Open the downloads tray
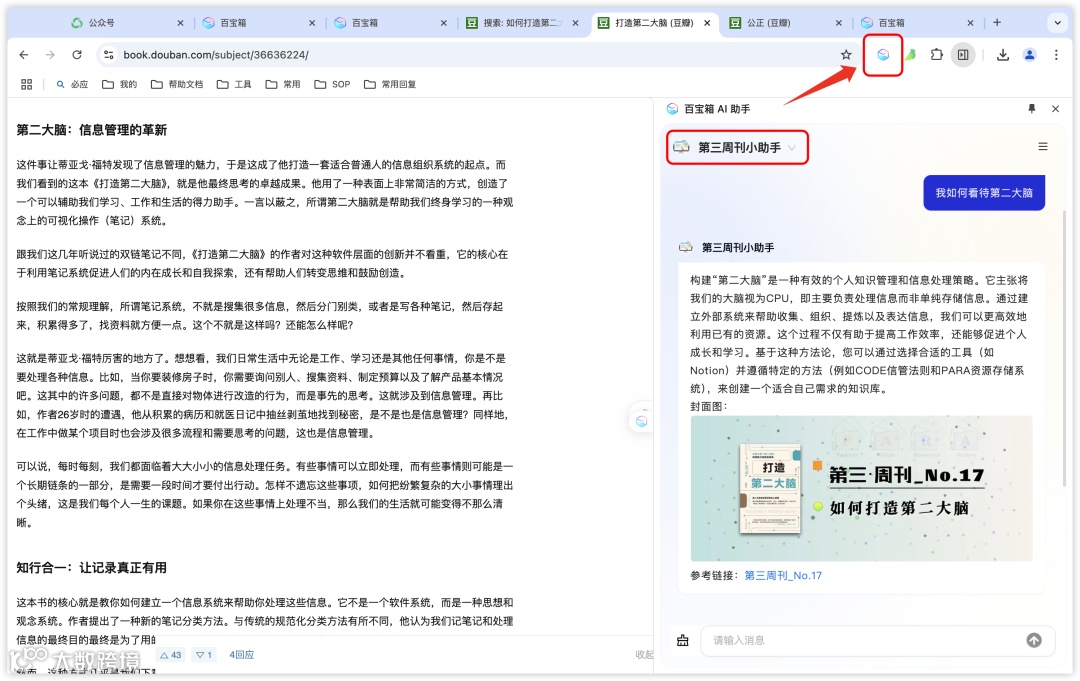The height and width of the screenshot is (681, 1080). click(1003, 54)
